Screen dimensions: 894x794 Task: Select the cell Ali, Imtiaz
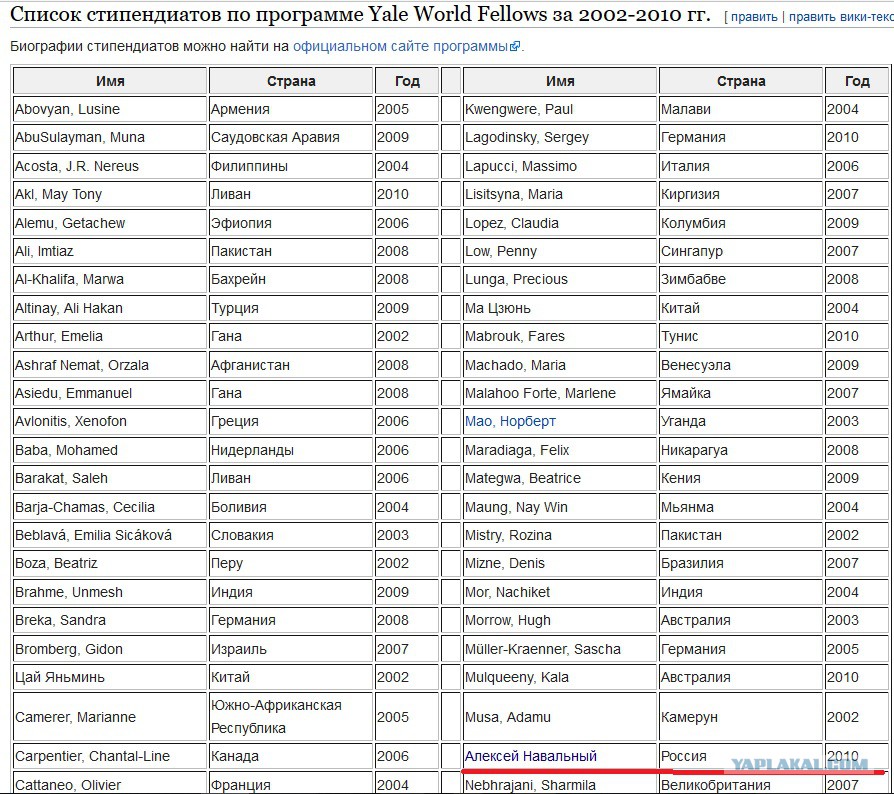110,251
